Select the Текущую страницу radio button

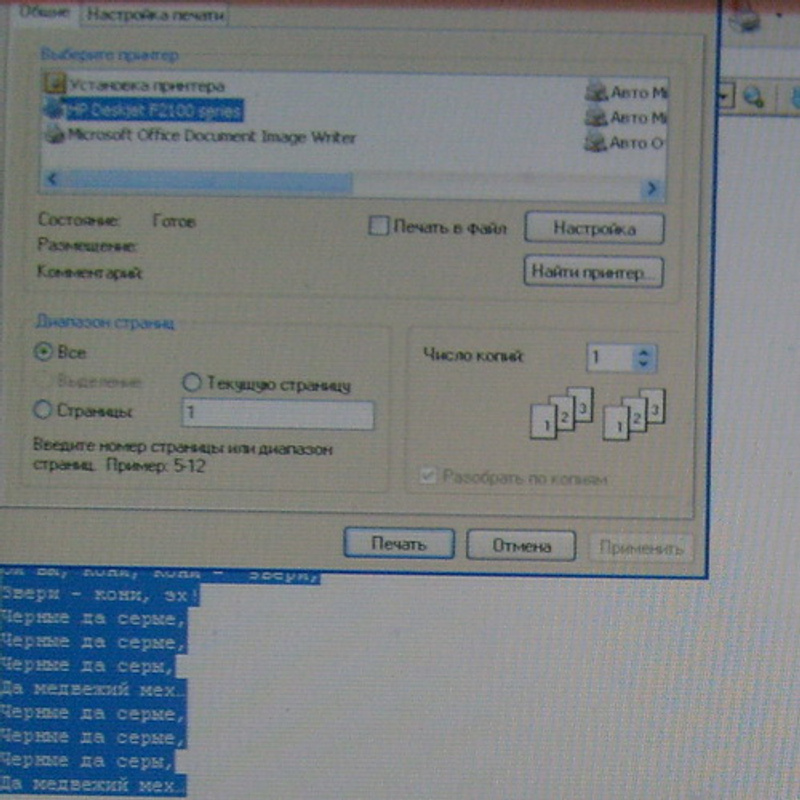tap(192, 382)
